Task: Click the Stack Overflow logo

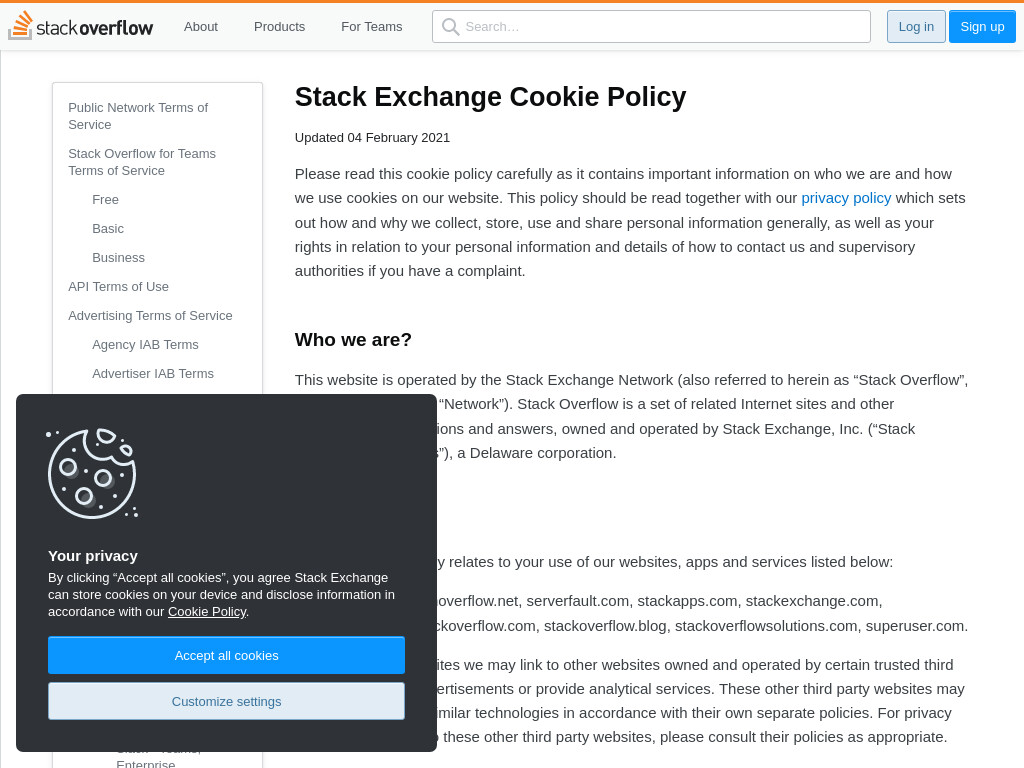Action: pyautogui.click(x=80, y=26)
